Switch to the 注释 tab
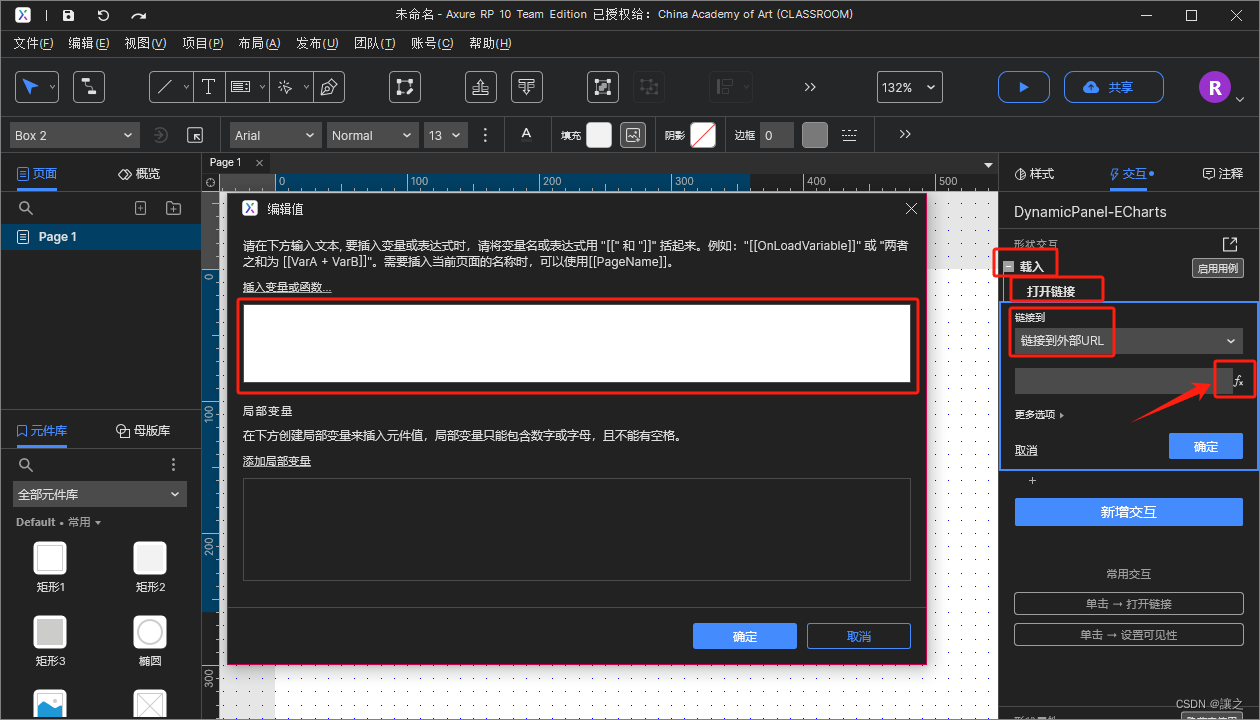Screen dimensions: 1260x720 (1222, 174)
